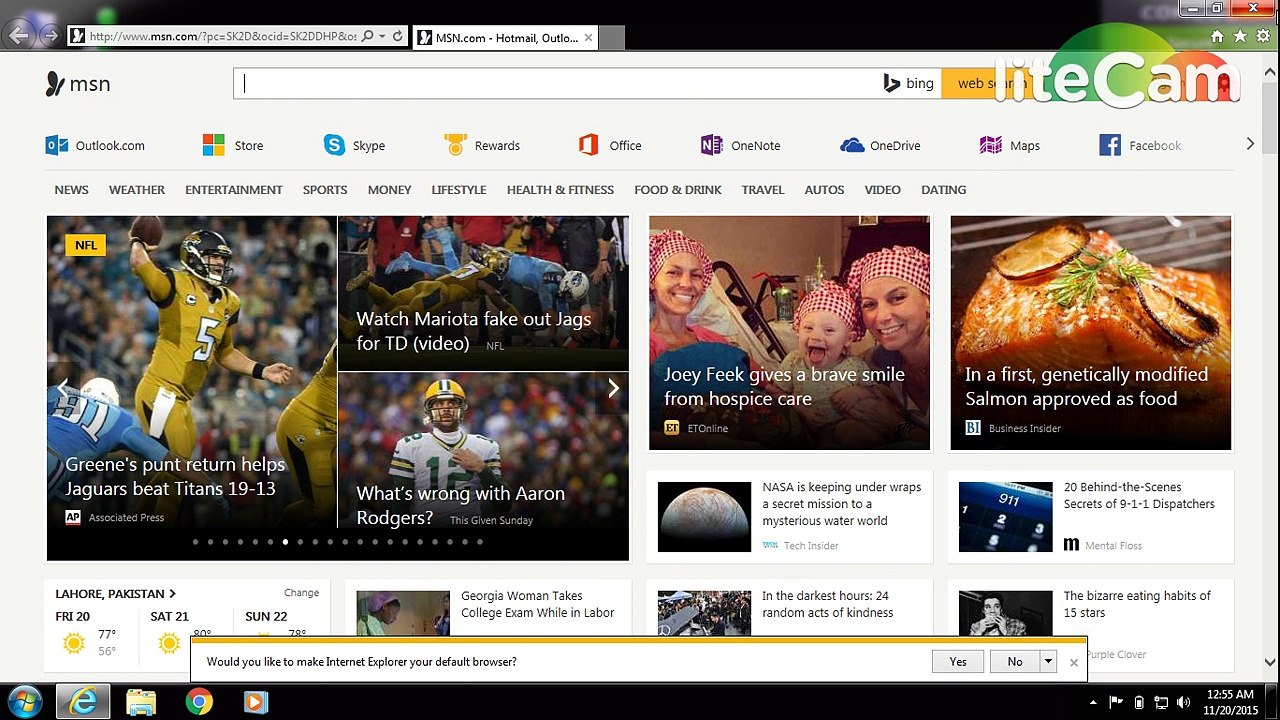The width and height of the screenshot is (1280, 720).
Task: Open the OneNote icon shortcut
Action: coord(711,145)
